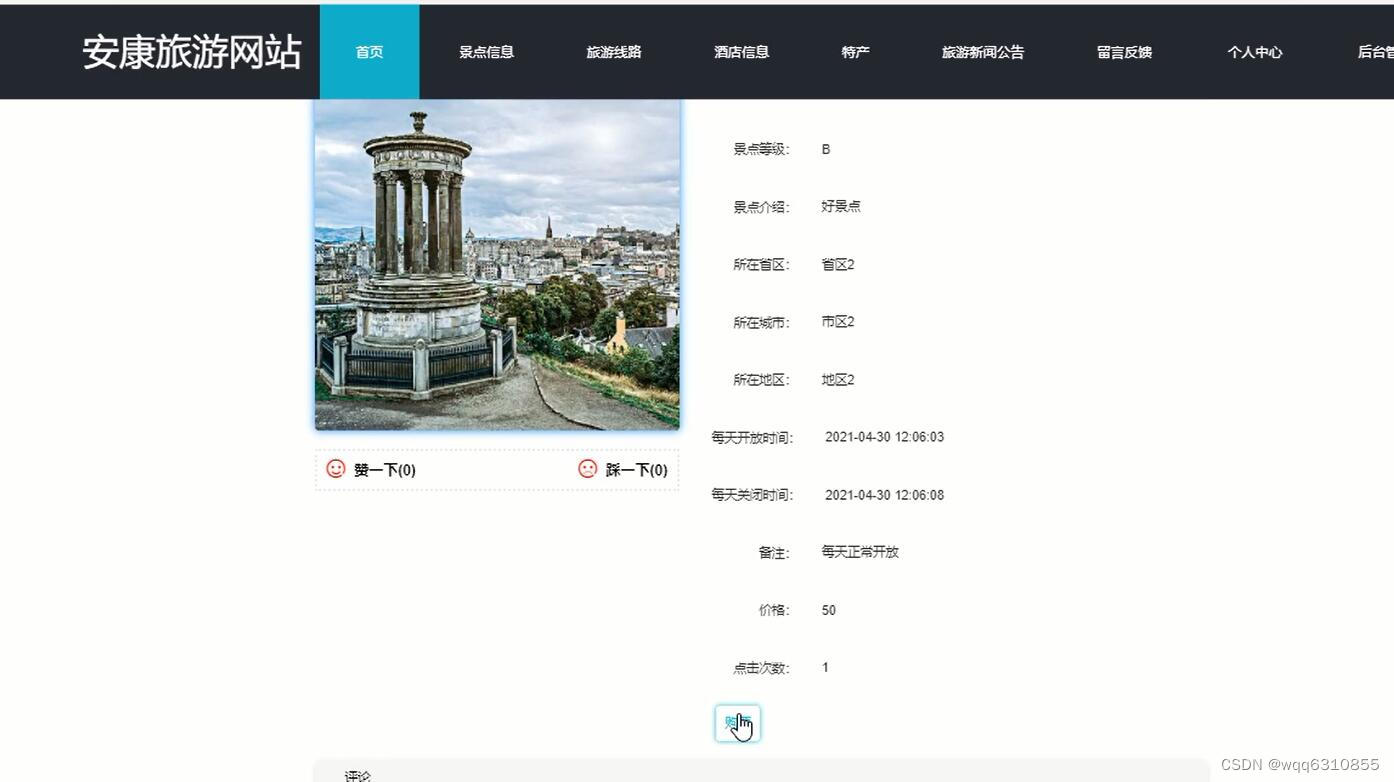This screenshot has width=1394, height=782.
Task: Click opening time 2021-04-30 12:06:03
Action: [x=884, y=437]
